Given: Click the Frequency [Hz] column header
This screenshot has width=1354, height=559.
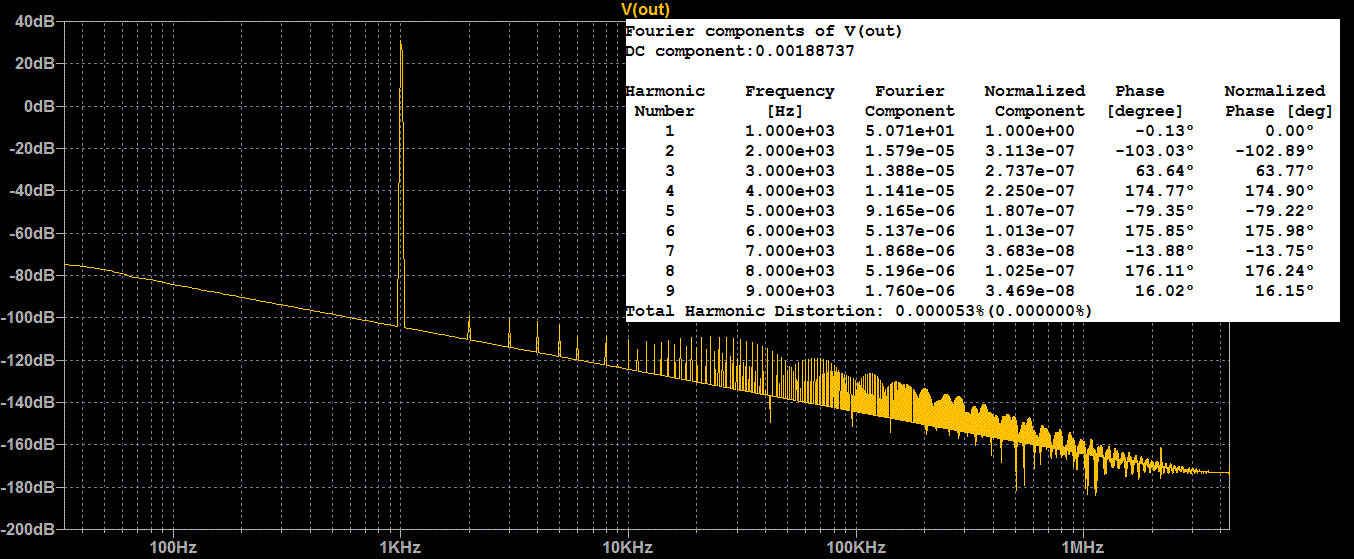Looking at the screenshot, I should coord(789,101).
